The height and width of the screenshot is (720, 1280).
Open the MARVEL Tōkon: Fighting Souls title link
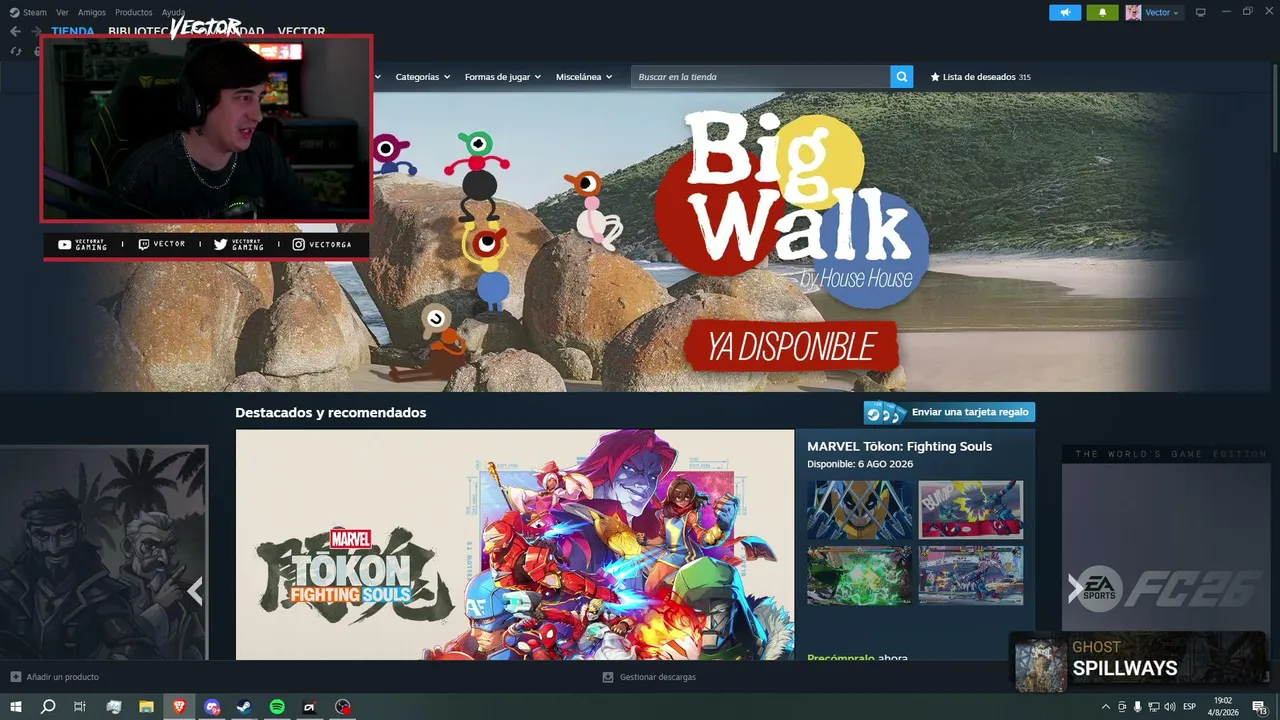point(900,446)
